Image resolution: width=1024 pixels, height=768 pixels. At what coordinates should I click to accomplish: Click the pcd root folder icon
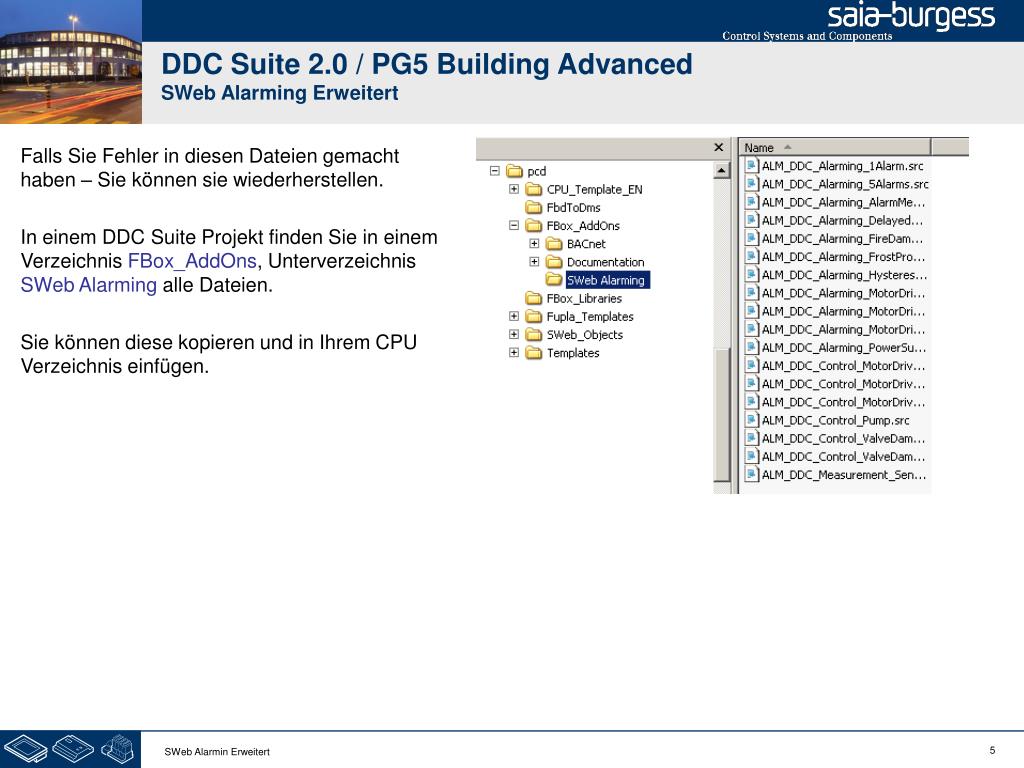[x=515, y=171]
